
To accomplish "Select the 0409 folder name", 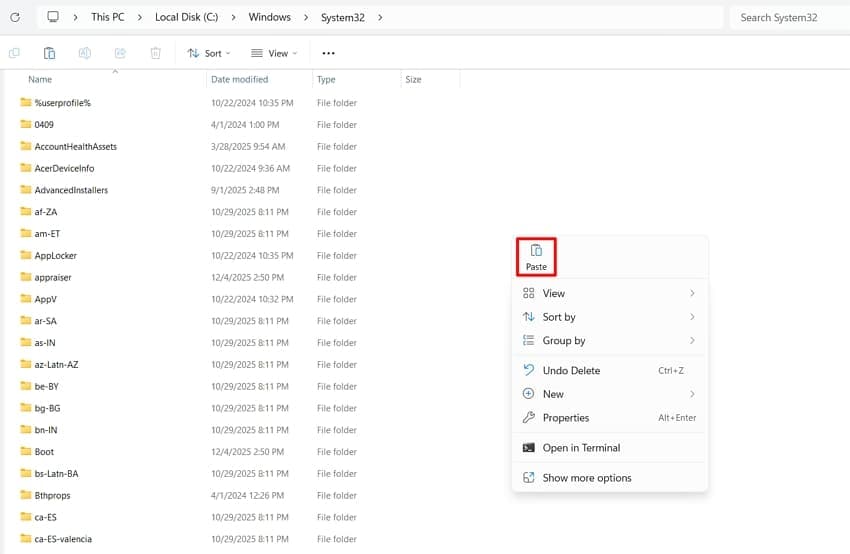I will pos(44,124).
